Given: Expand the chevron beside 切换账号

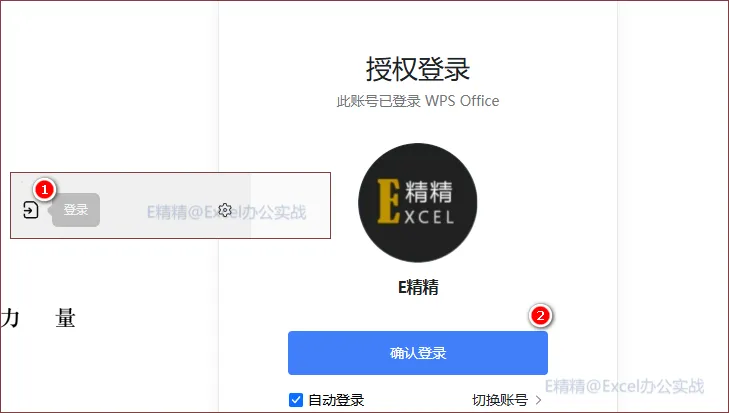Looking at the screenshot, I should coord(538,400).
